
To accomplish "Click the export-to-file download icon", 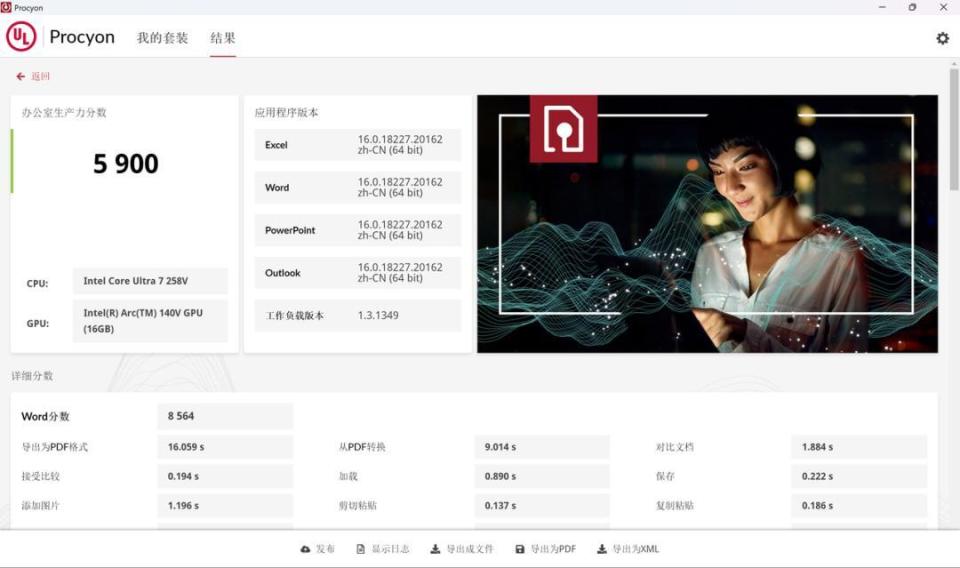I will pos(435,549).
